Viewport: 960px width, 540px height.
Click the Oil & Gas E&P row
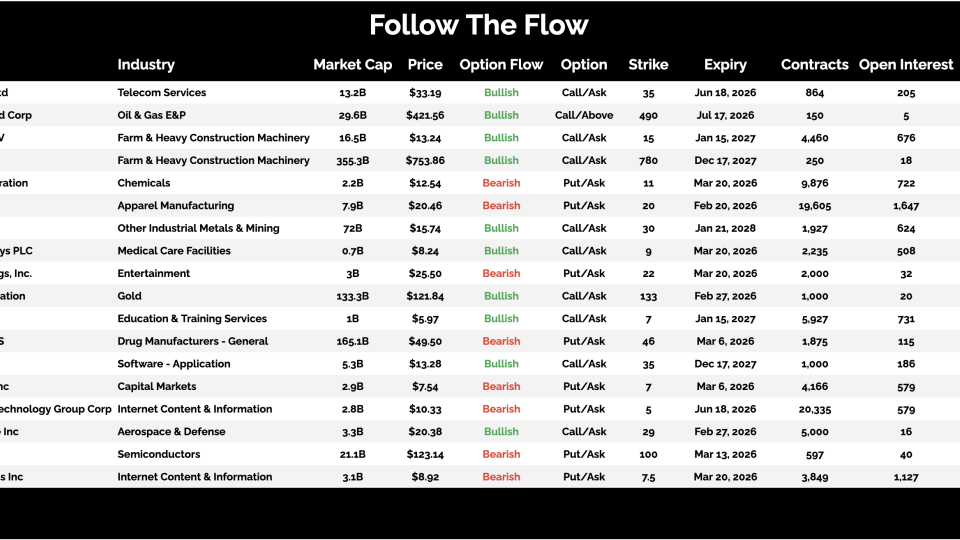(151, 116)
